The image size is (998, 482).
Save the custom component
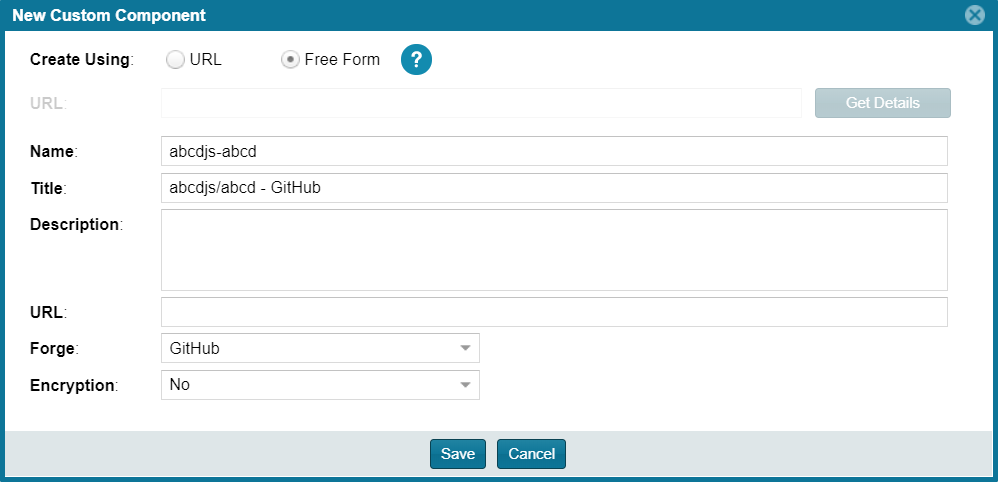(x=458, y=454)
